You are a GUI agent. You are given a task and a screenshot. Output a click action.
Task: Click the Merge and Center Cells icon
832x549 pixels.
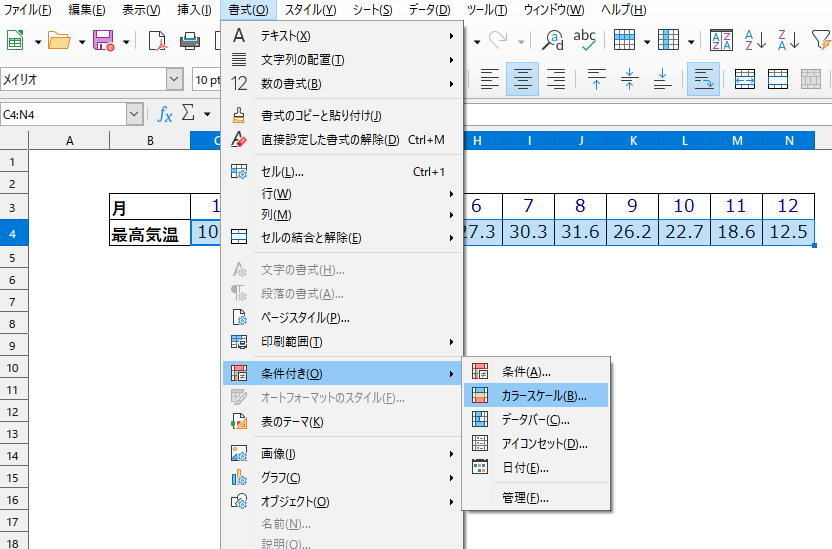pyautogui.click(x=744, y=79)
